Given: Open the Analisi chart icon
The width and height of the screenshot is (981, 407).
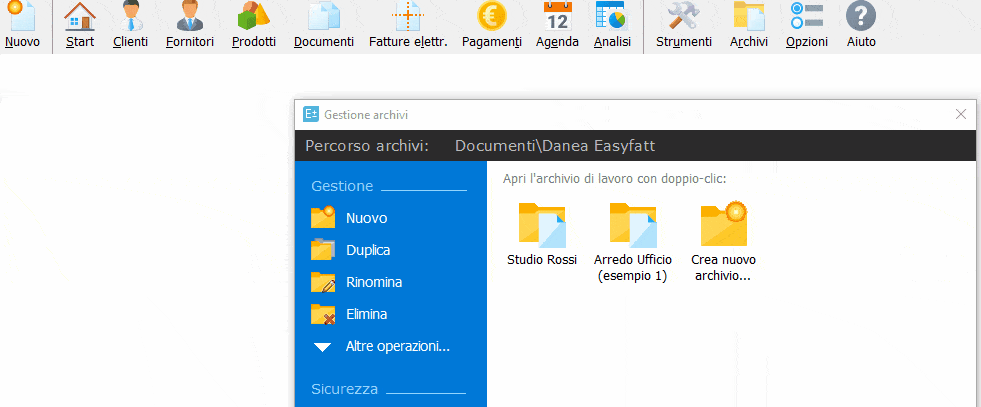Looking at the screenshot, I should [x=611, y=16].
